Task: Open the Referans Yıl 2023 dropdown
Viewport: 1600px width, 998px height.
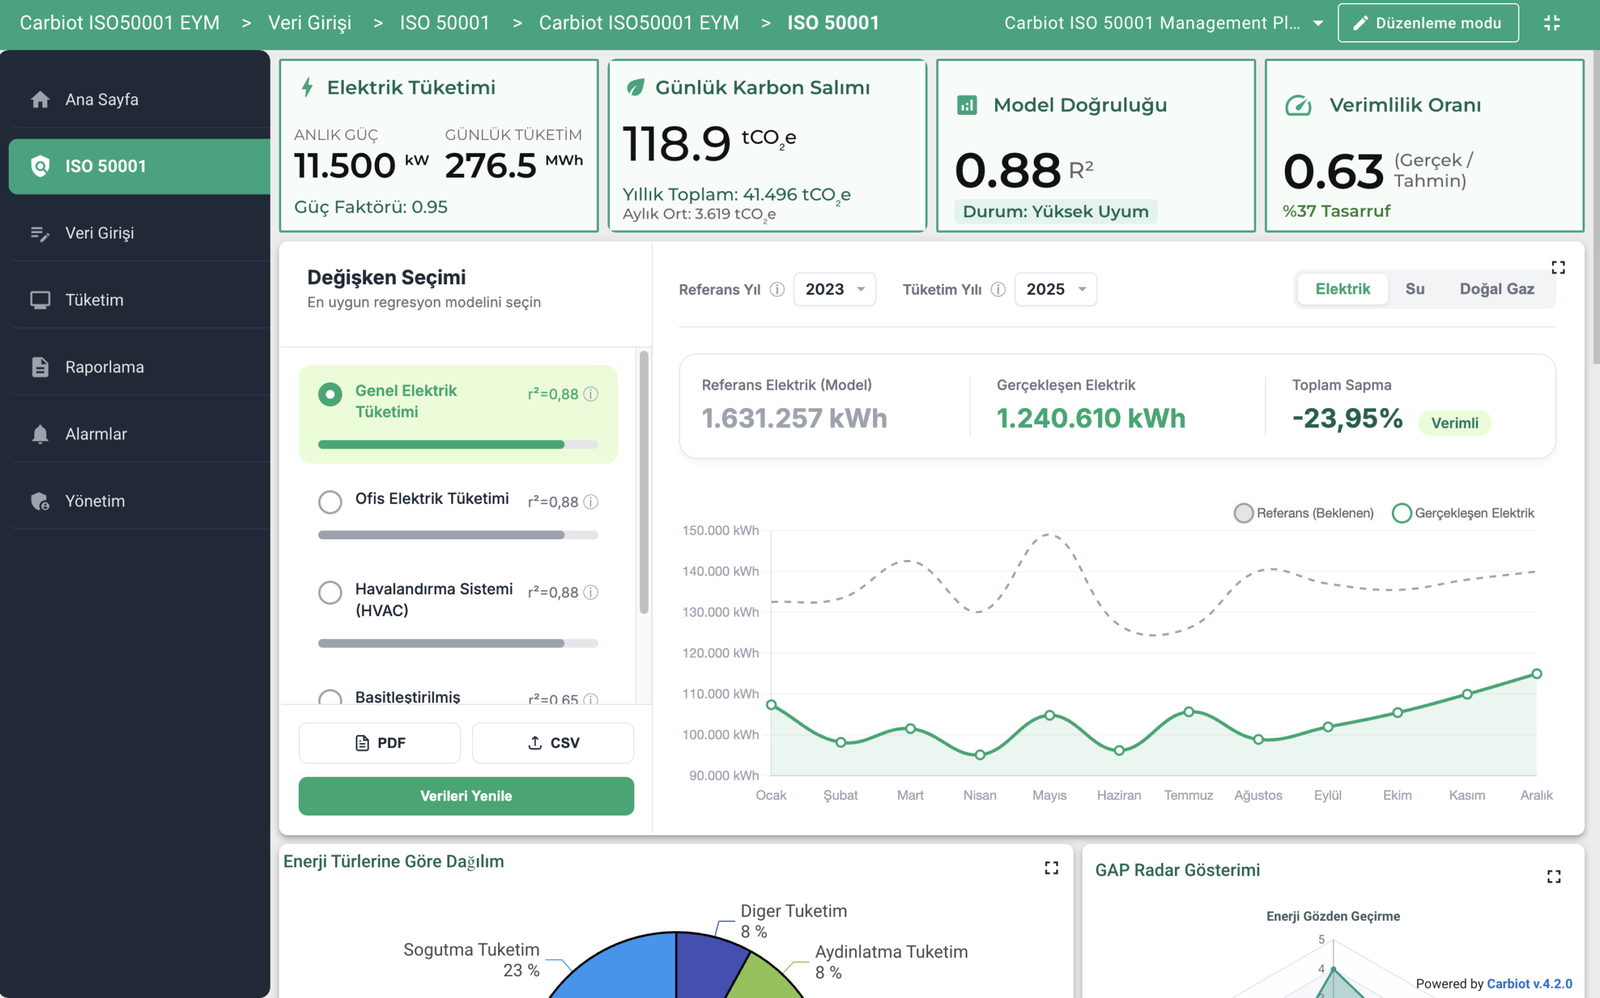Action: coord(834,290)
